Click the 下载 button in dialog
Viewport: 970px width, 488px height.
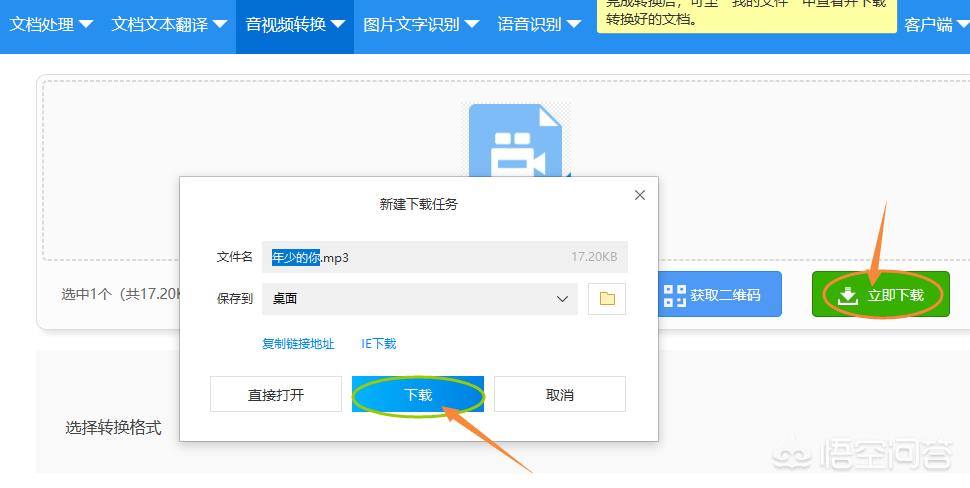point(418,394)
